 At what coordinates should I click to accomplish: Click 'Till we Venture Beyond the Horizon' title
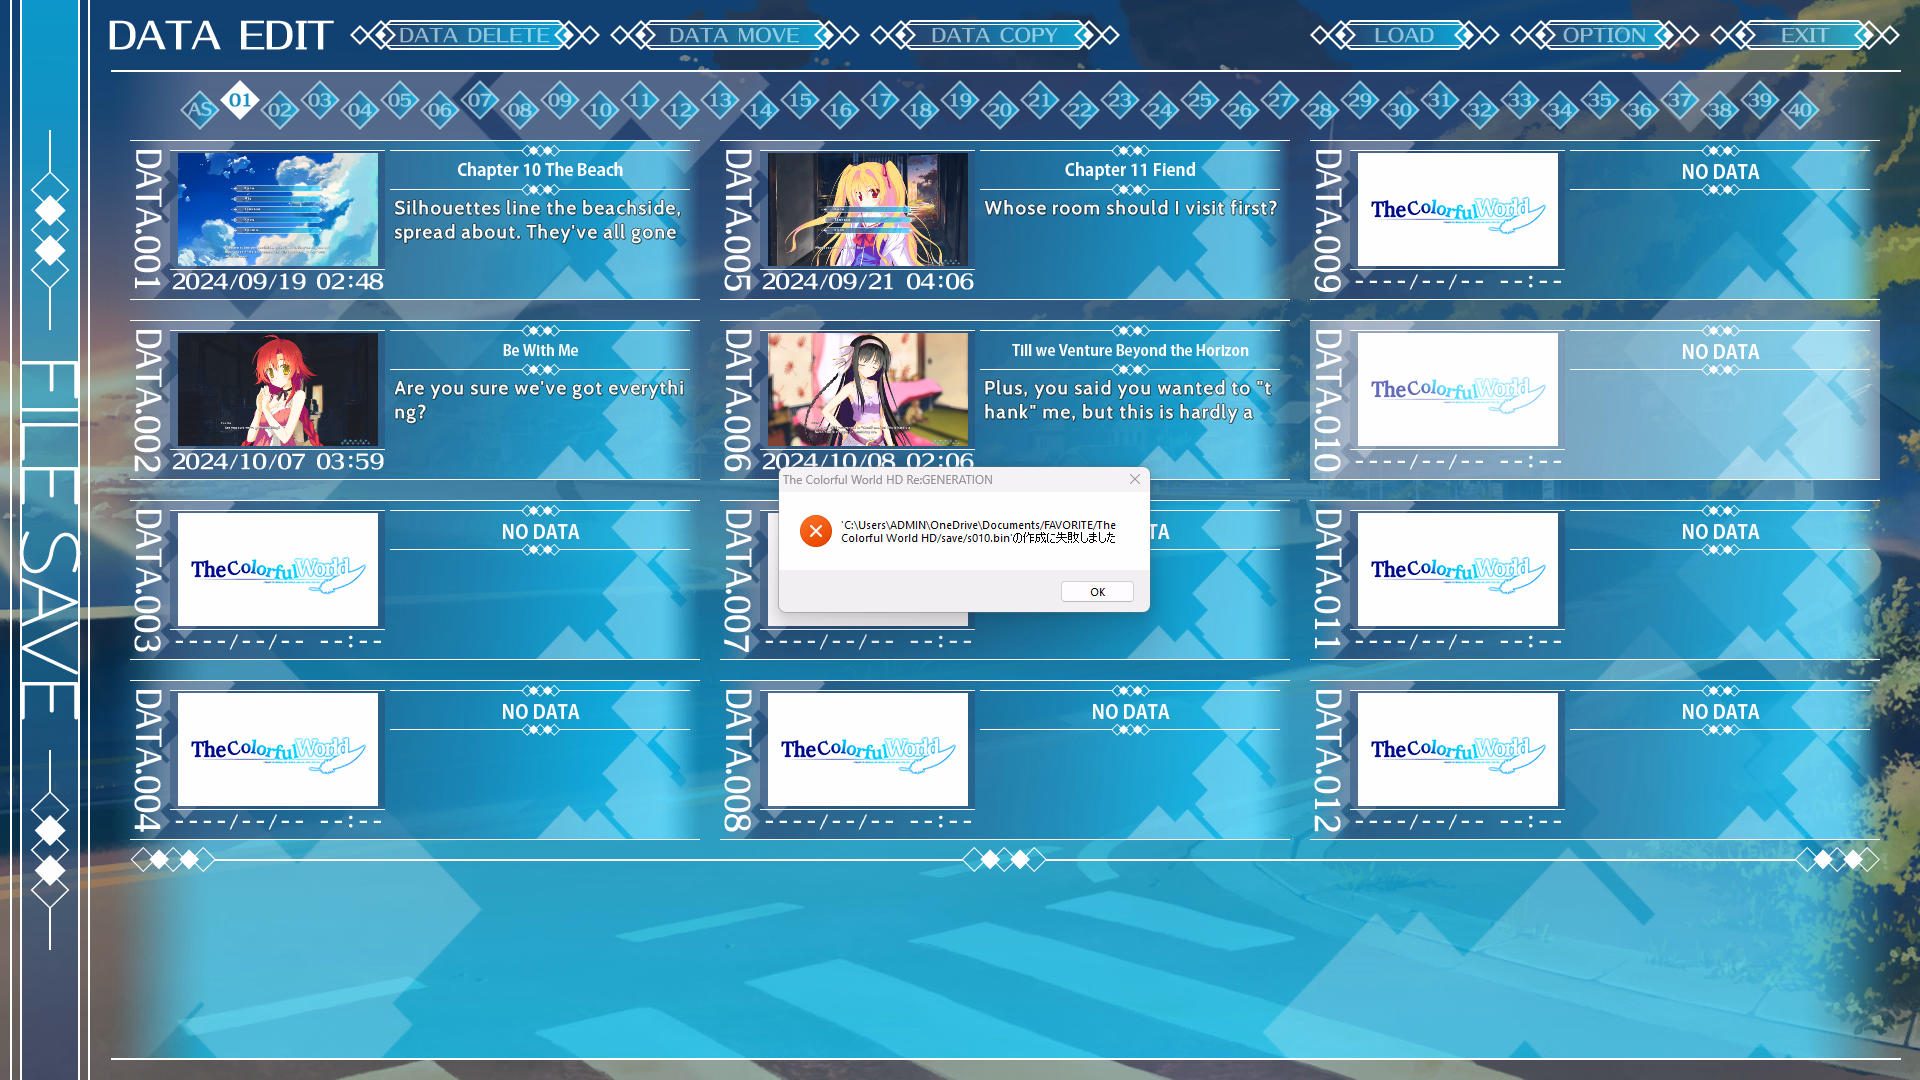(1130, 351)
